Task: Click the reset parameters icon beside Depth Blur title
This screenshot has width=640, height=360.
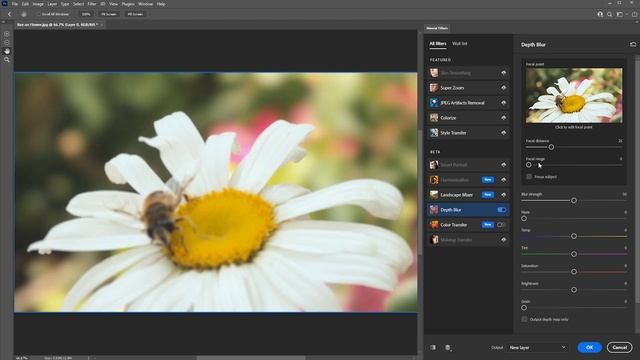Action: [x=633, y=44]
